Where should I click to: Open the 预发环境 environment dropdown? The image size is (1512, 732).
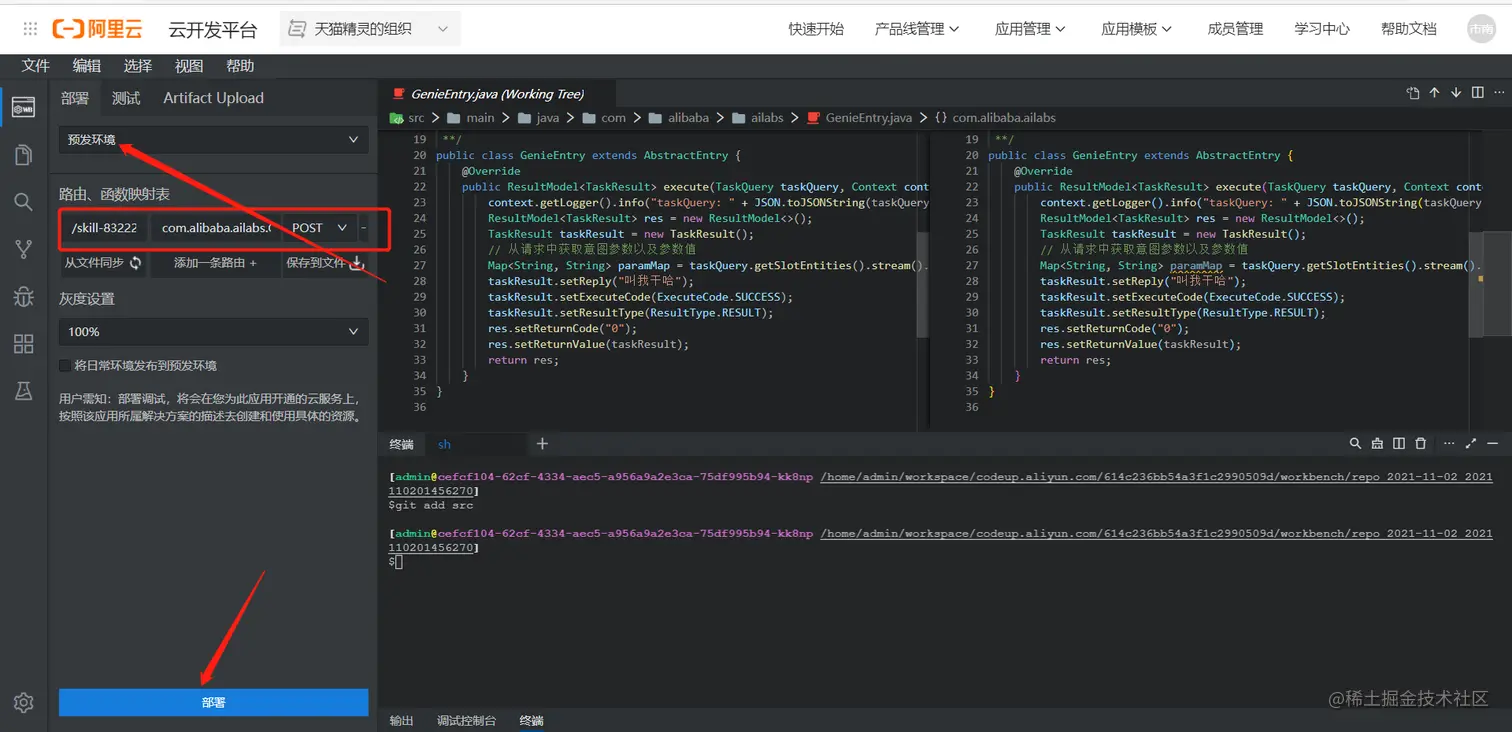[x=213, y=140]
